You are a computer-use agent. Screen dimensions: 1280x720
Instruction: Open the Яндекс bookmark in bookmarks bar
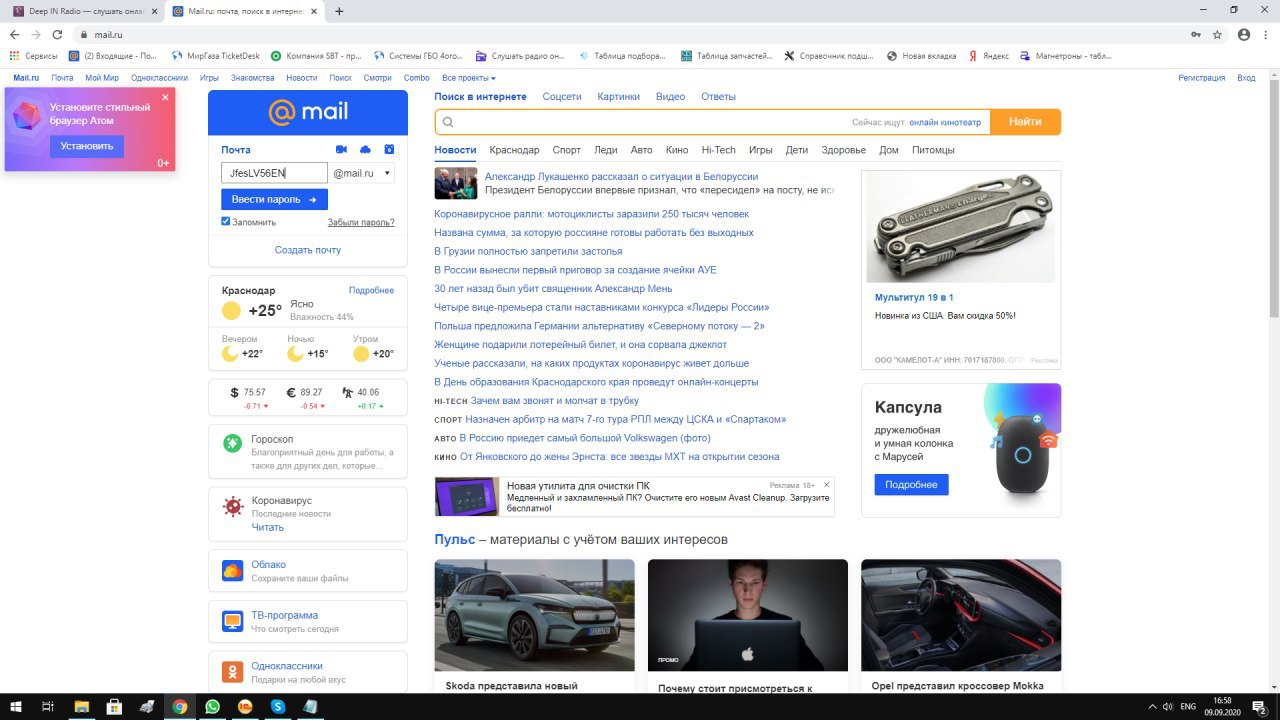[x=988, y=56]
